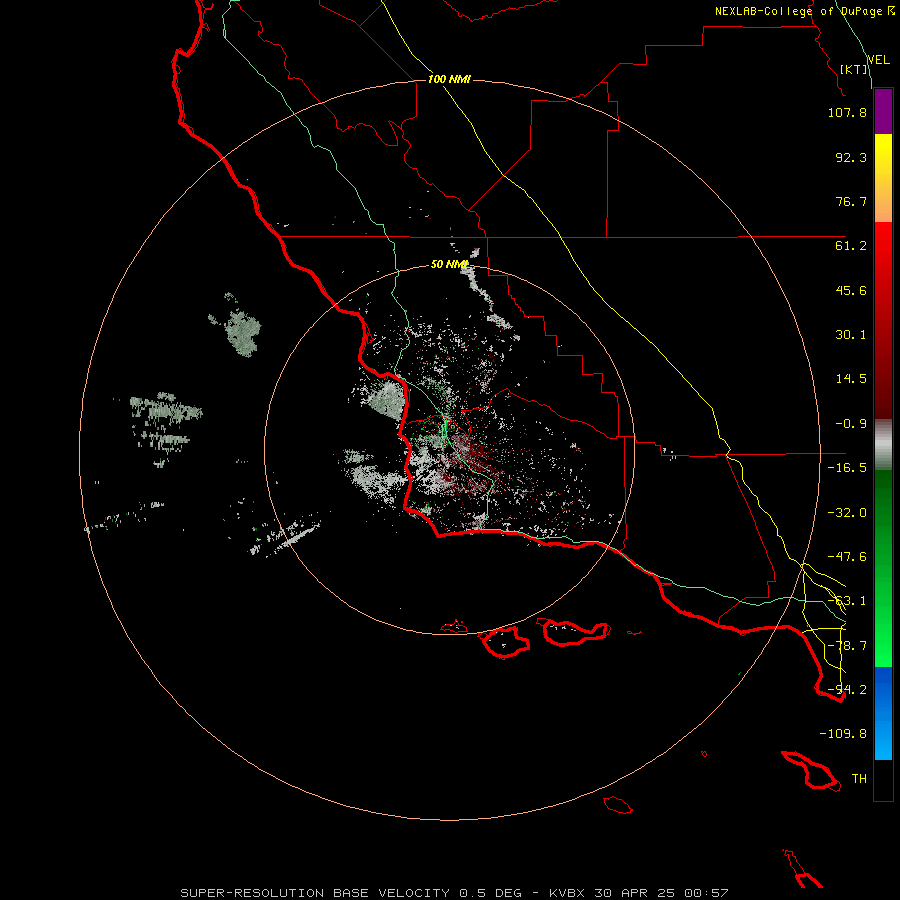Click the Super-Resolution Base Velocity caption
900x900 pixels.
click(x=454, y=893)
